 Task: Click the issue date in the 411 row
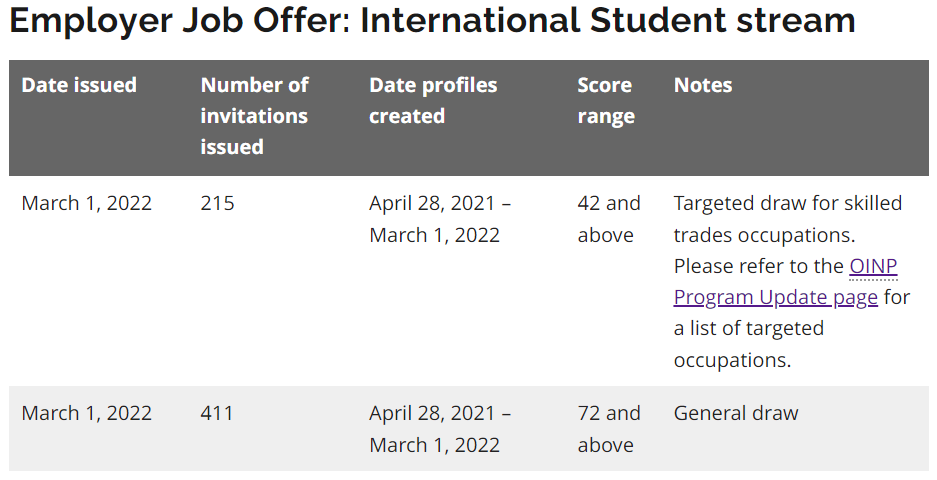(87, 413)
